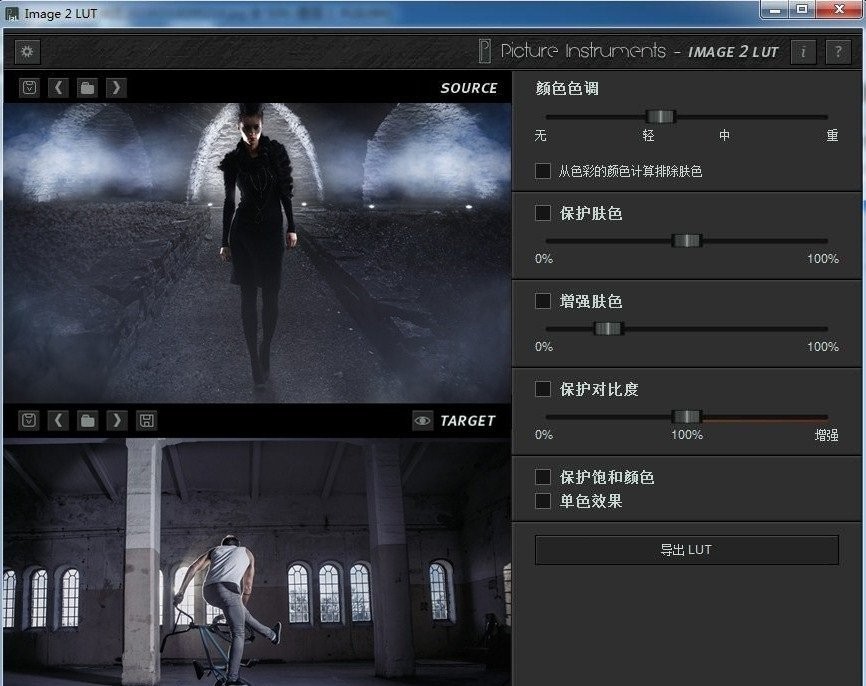This screenshot has height=686, width=866.
Task: Go to previous source image with left arrow
Action: (58, 87)
